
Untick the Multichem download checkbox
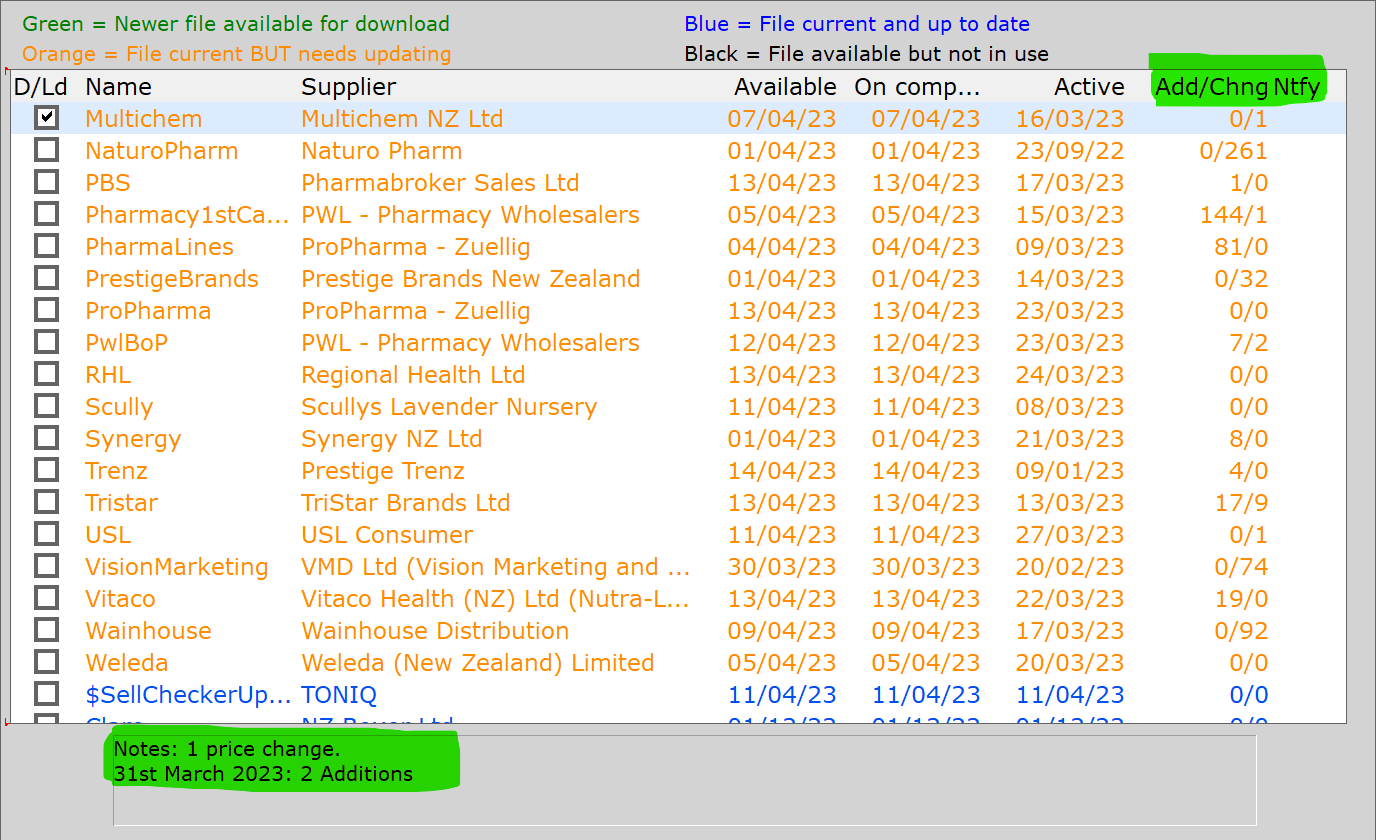[46, 117]
